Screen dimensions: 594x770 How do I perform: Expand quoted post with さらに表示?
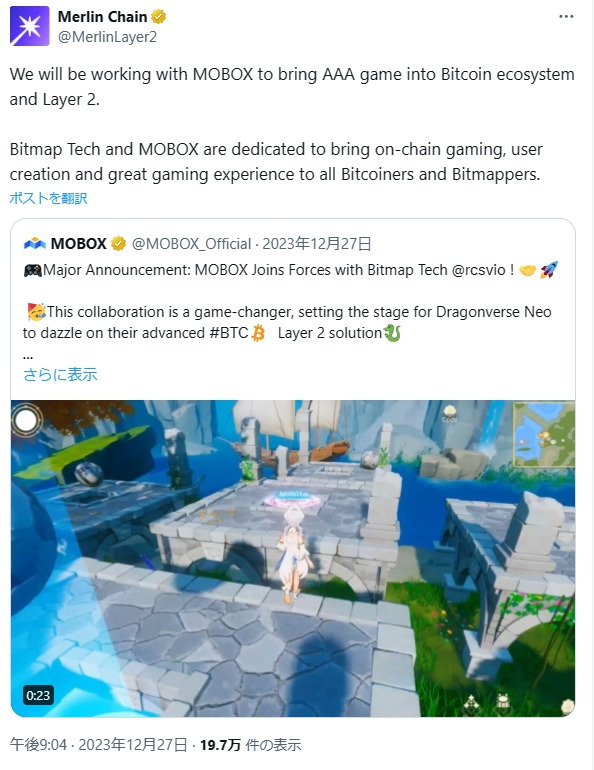60,374
